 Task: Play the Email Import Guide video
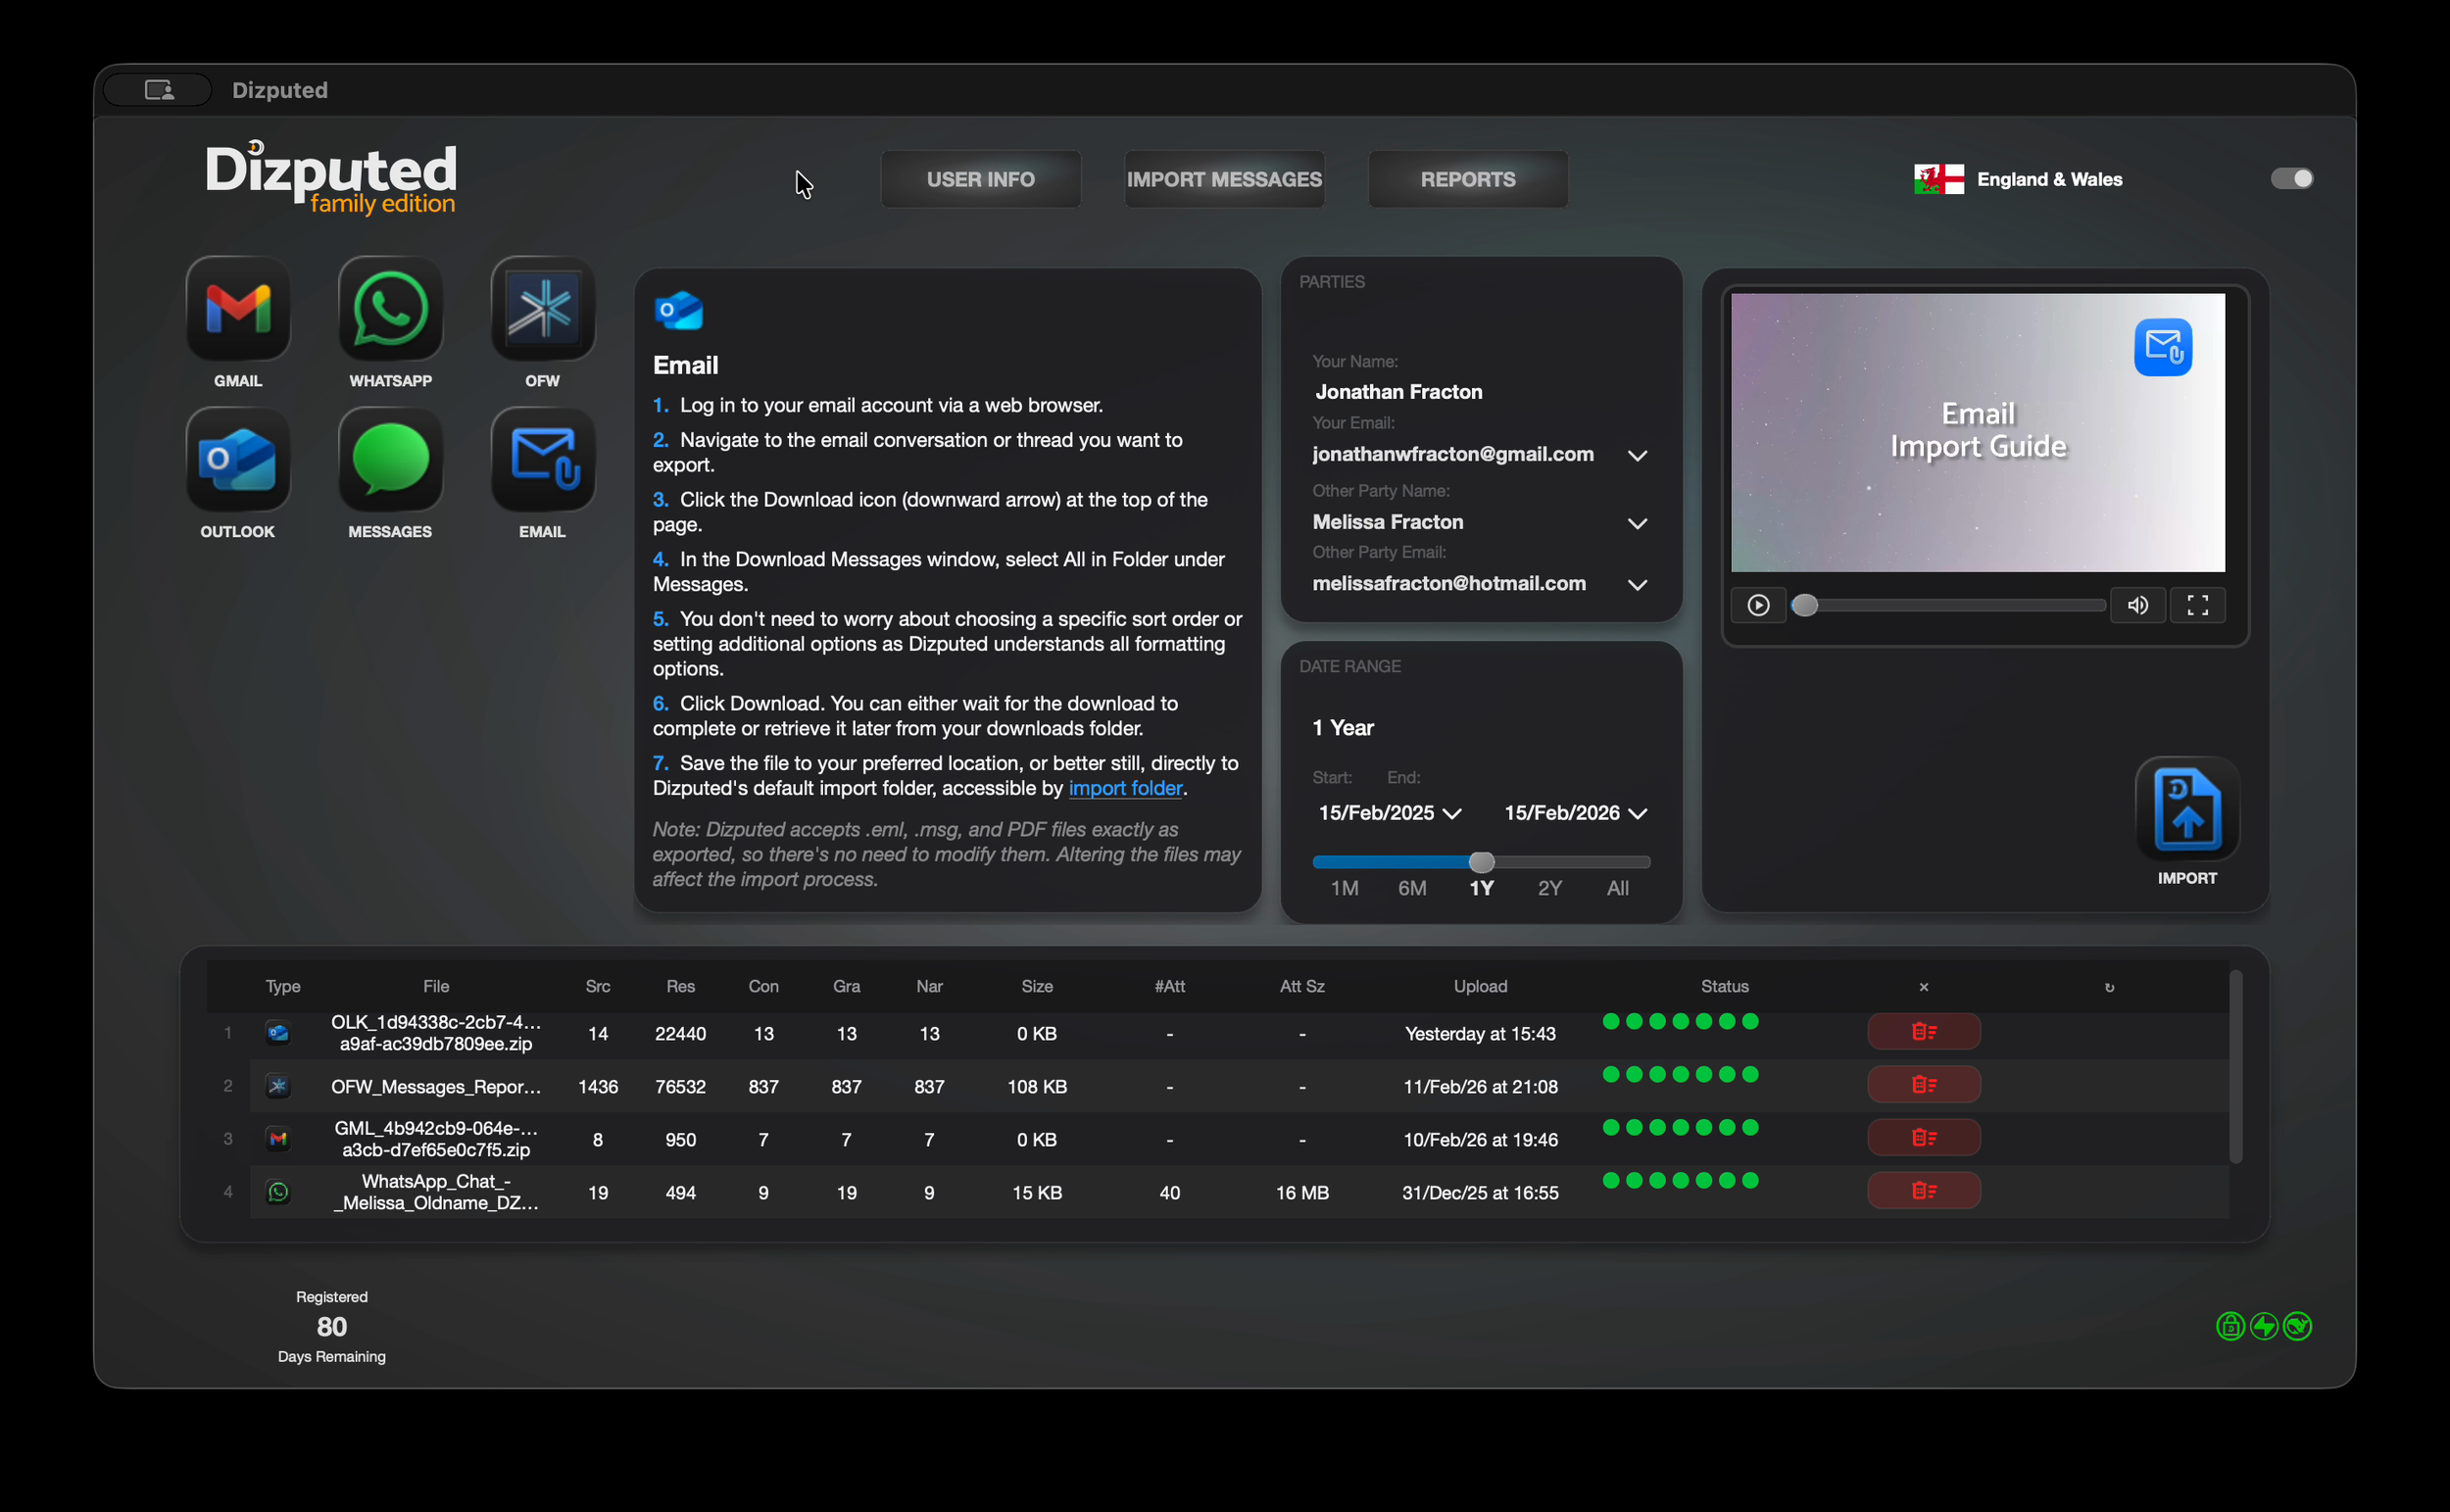tap(1758, 605)
